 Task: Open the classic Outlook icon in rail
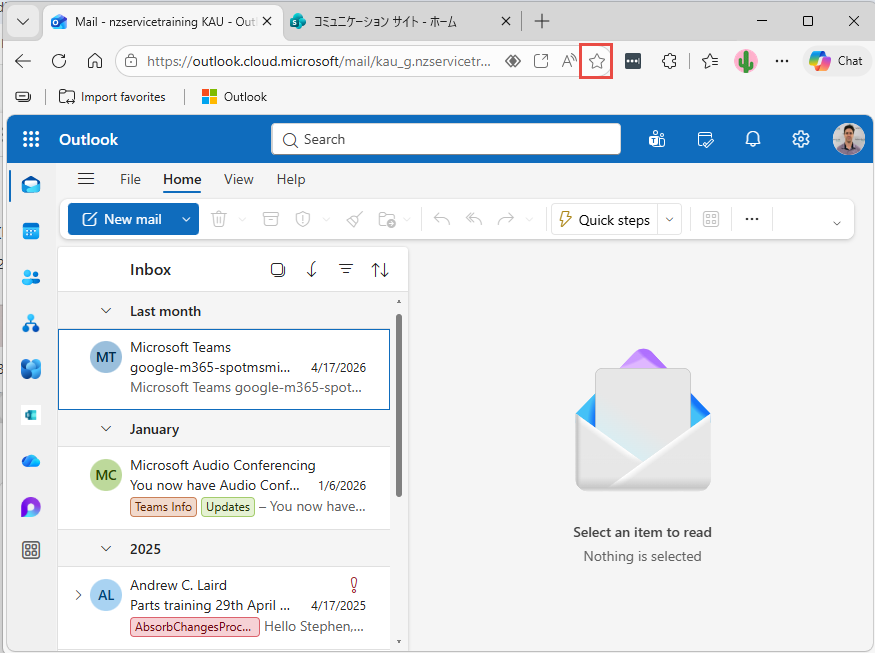coord(31,415)
